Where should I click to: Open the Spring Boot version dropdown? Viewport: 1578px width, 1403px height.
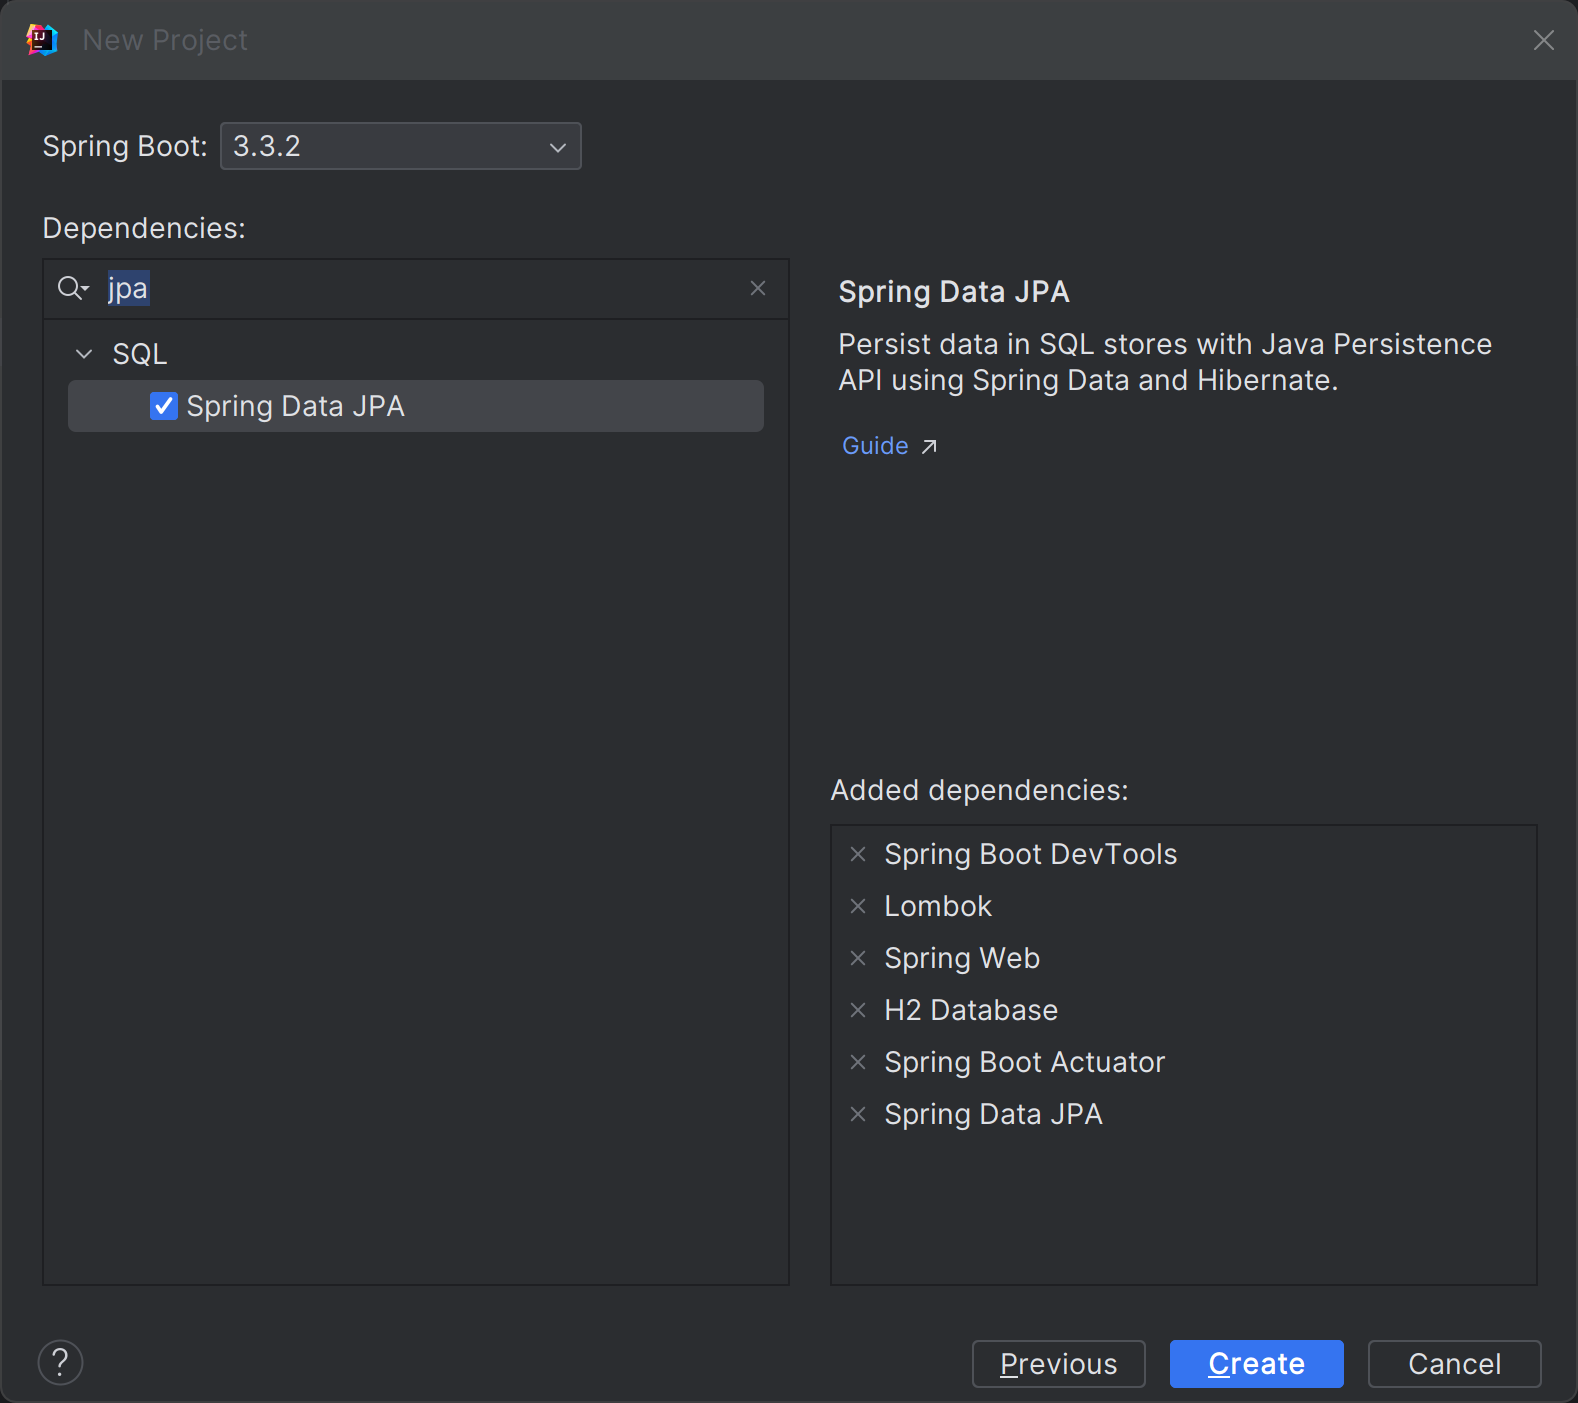400,146
